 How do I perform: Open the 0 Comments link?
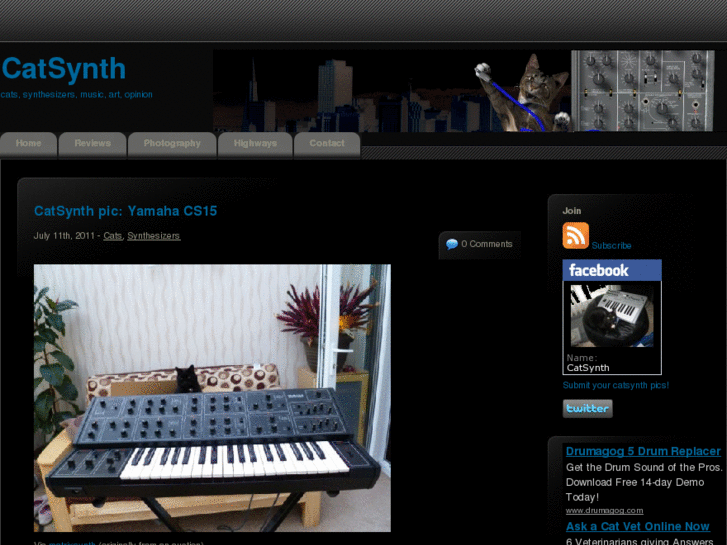[486, 244]
